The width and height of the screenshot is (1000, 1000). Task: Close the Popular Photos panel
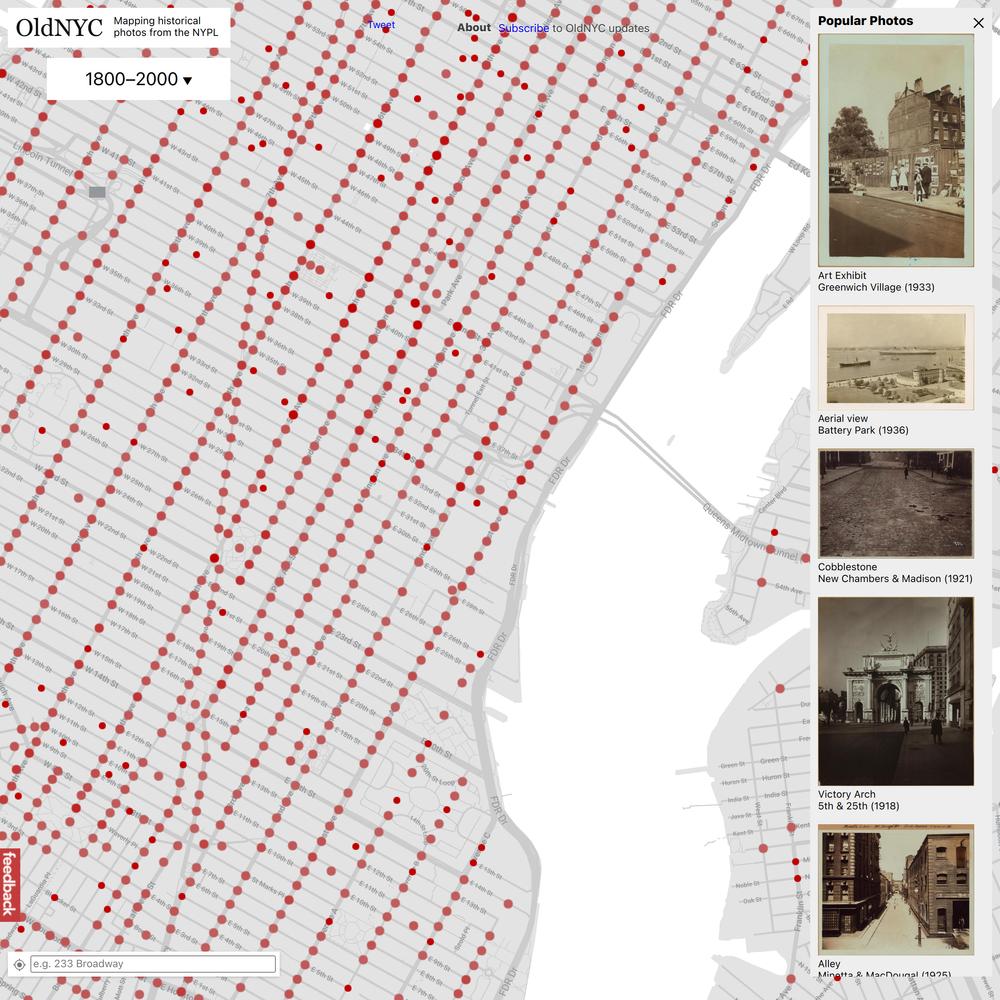coord(978,23)
